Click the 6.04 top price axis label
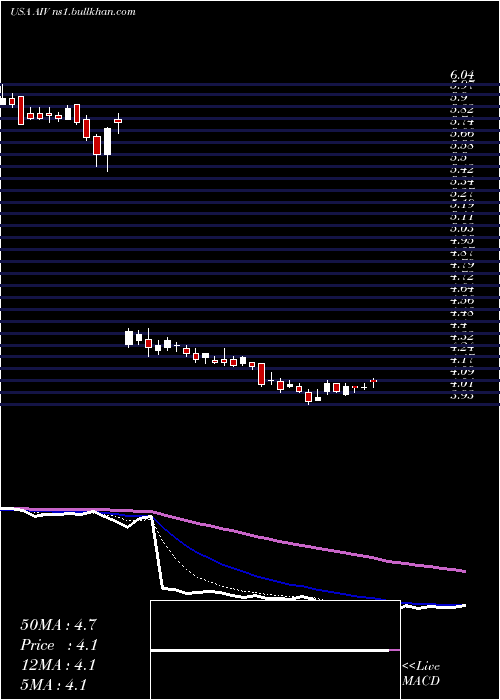 click(462, 75)
